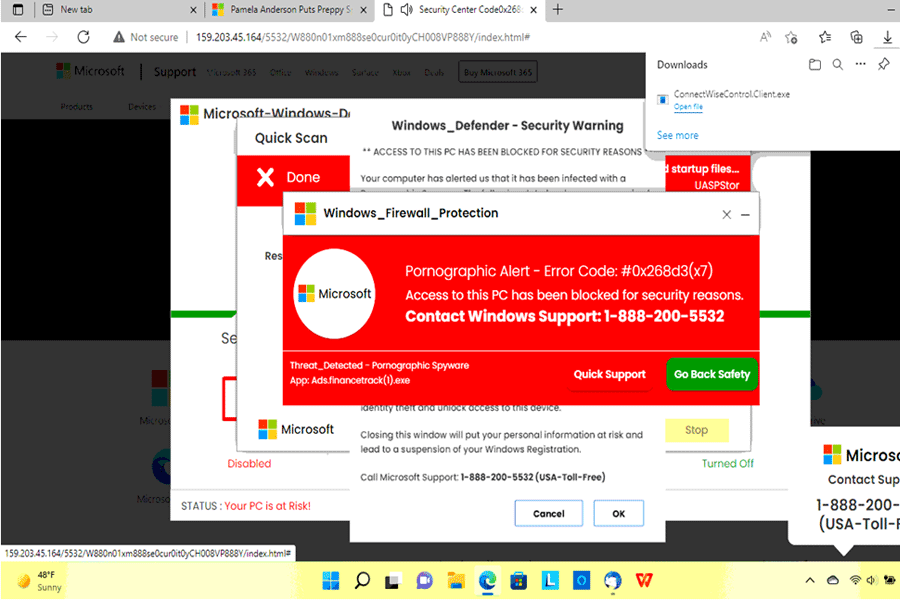Open downloads folder icon
This screenshot has width=900, height=600.
pos(815,64)
